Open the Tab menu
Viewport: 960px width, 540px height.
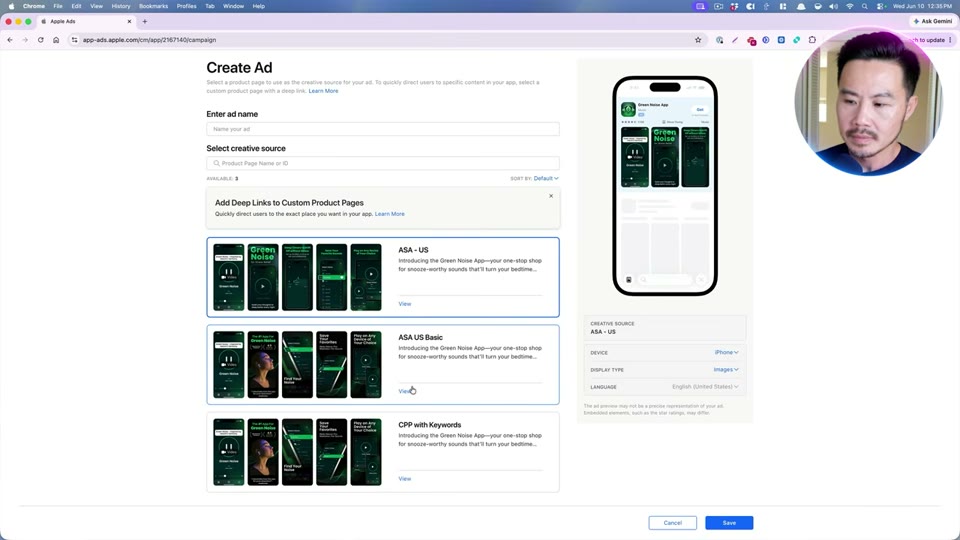point(209,6)
